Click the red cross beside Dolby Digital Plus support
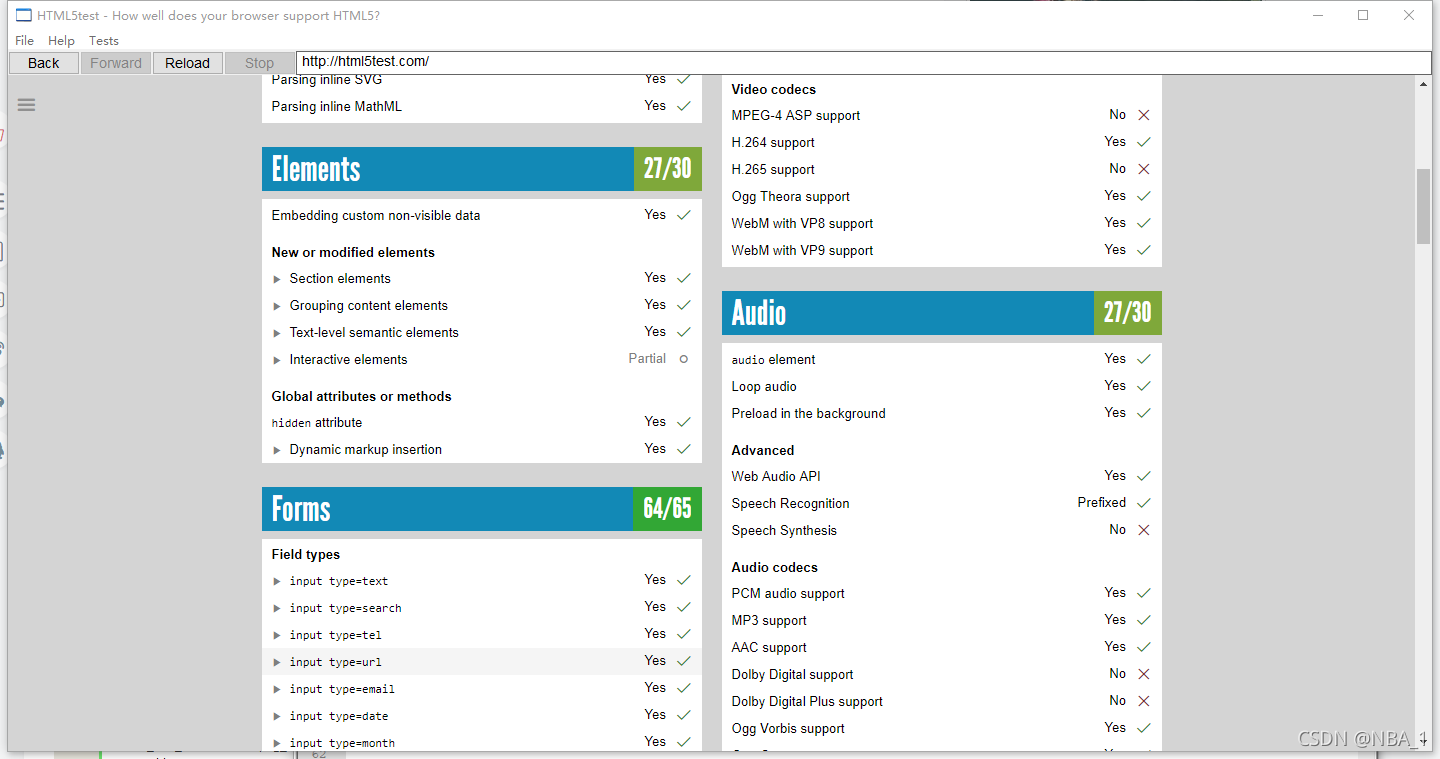 coord(1144,701)
